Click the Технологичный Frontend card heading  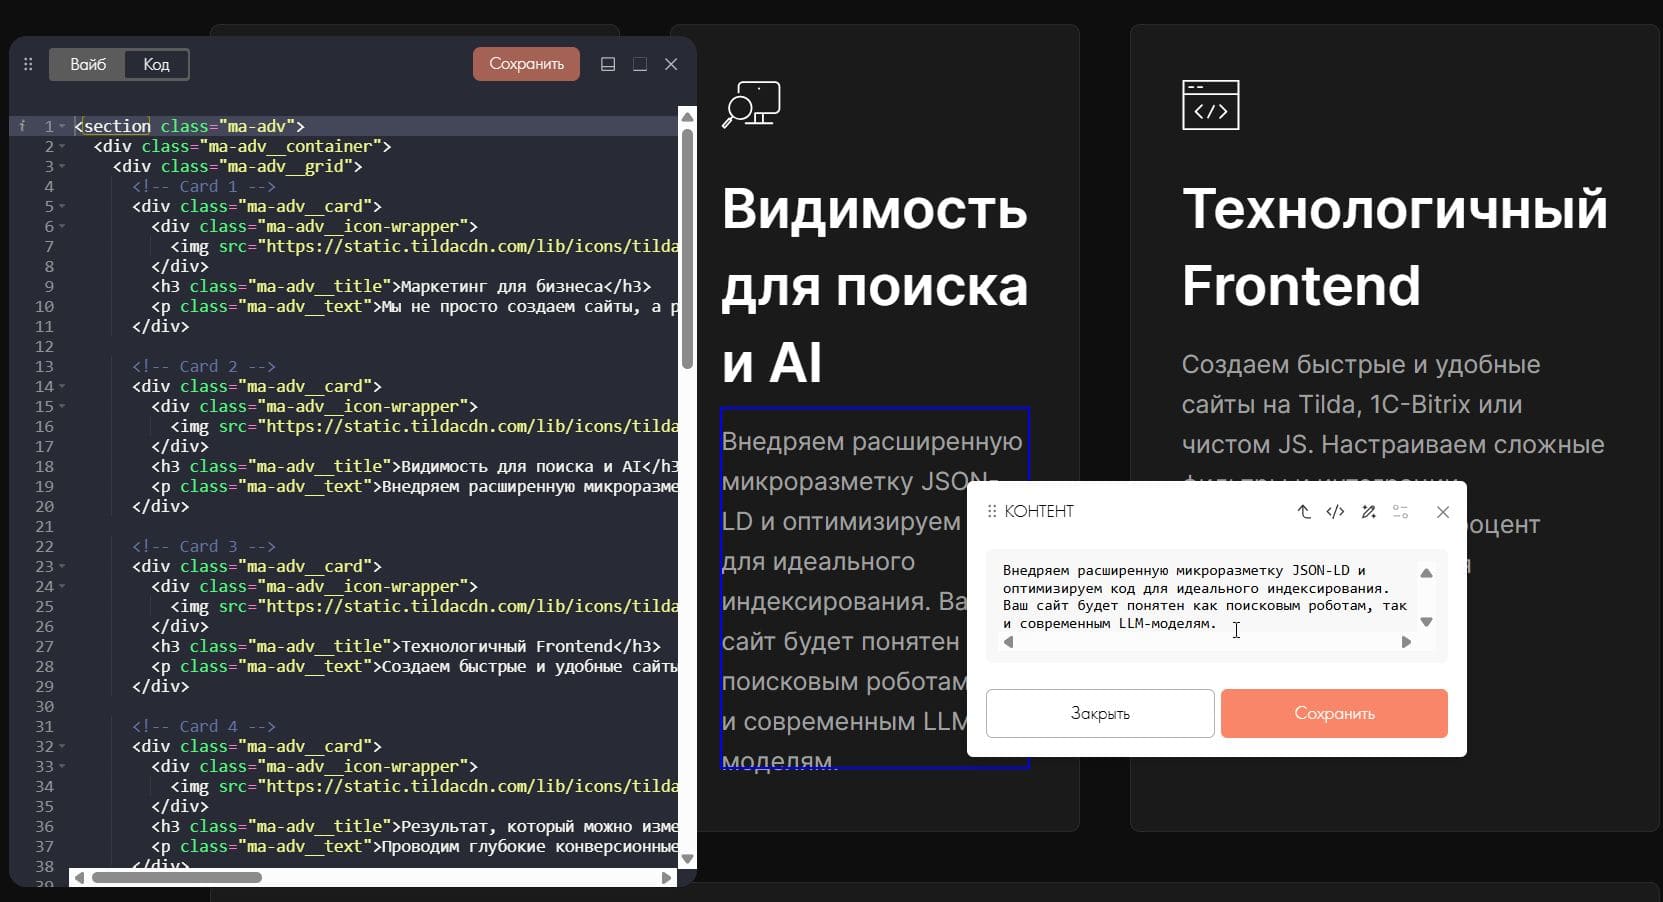(1395, 247)
